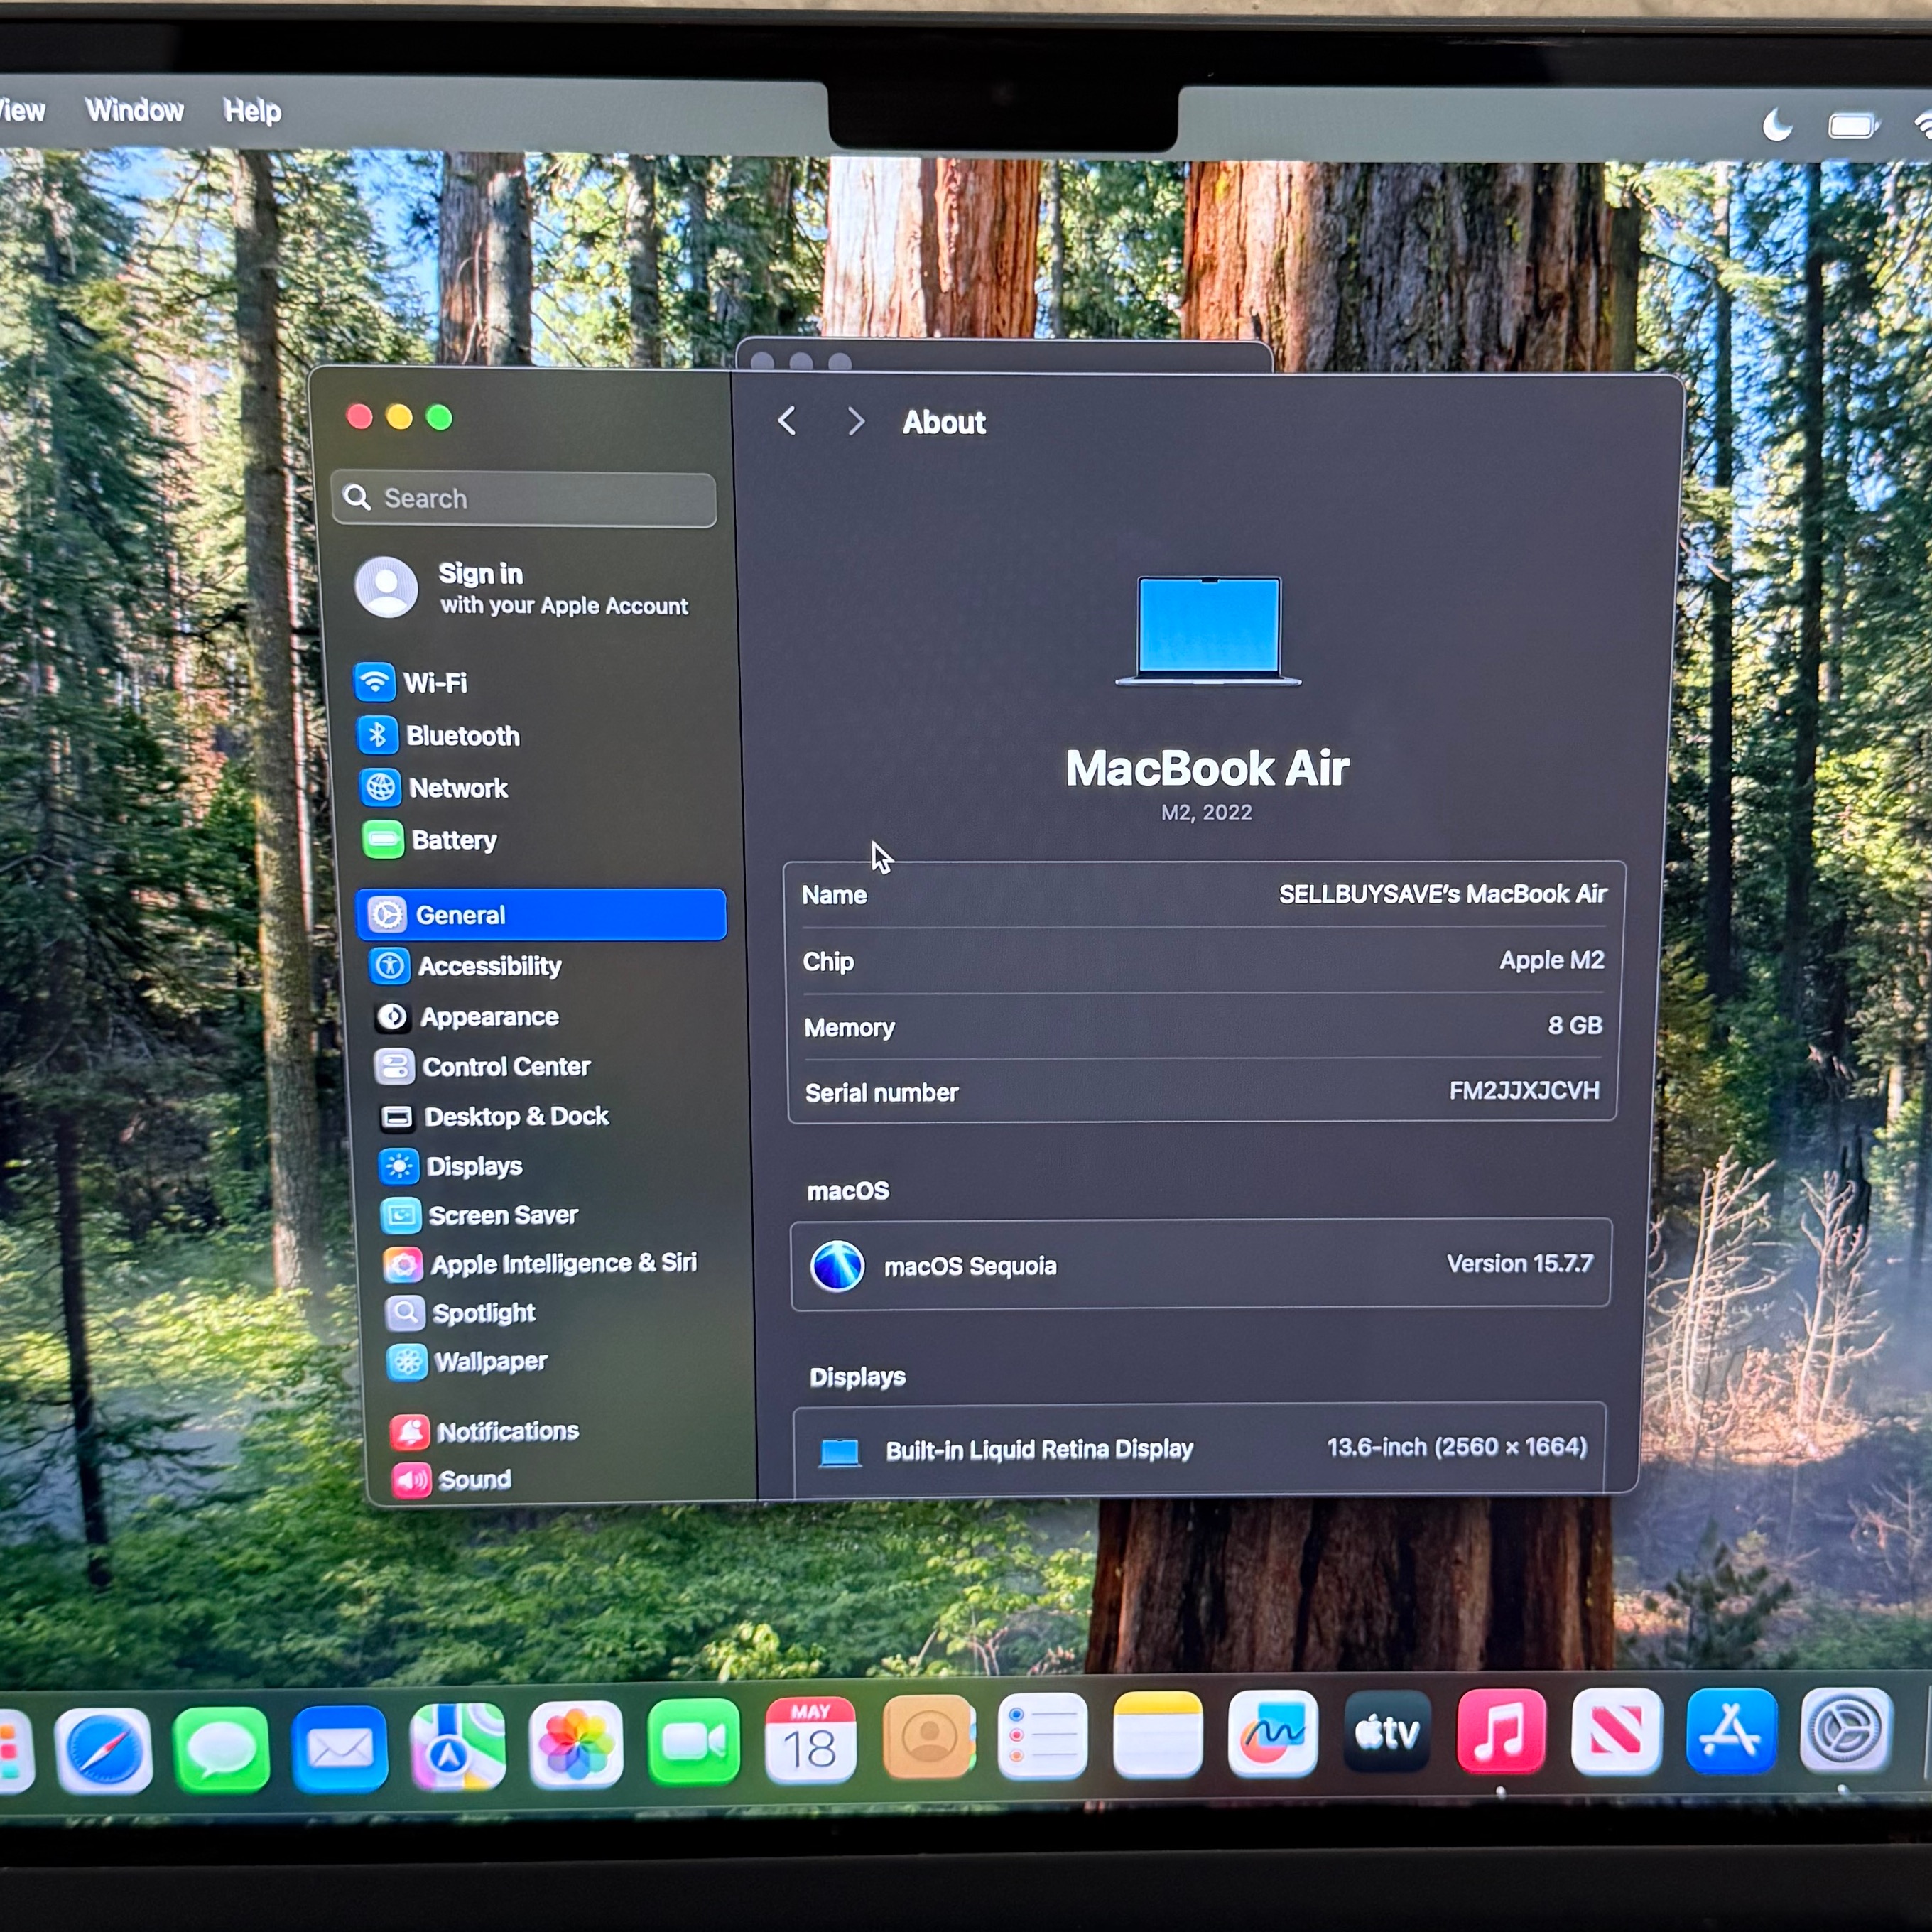The image size is (1932, 1932).
Task: Click the Focus moon icon in the menu bar
Action: point(1777,126)
